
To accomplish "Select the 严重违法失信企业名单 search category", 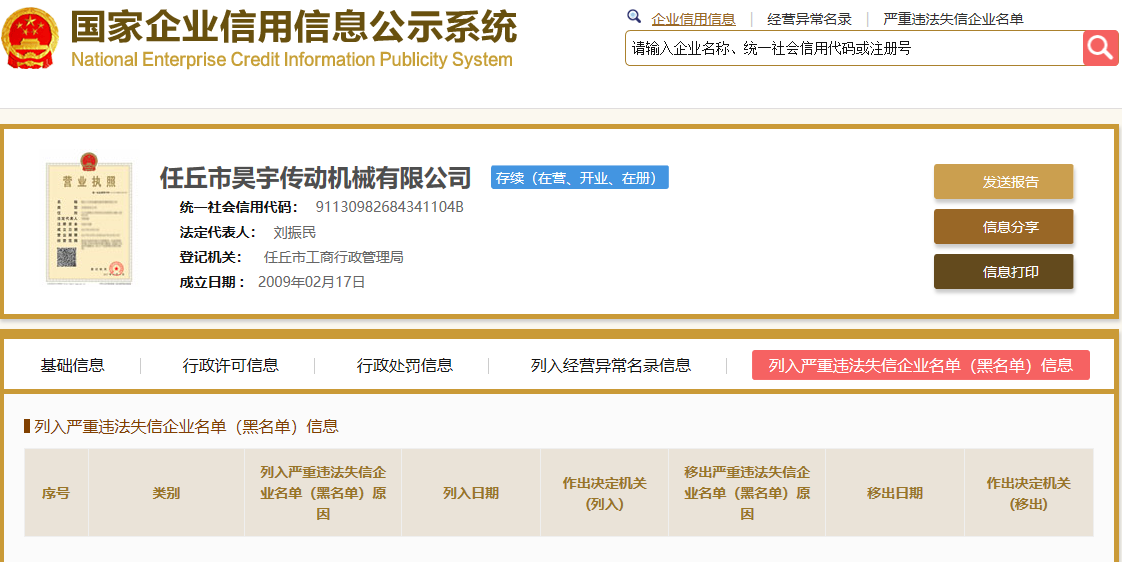I will 953,19.
